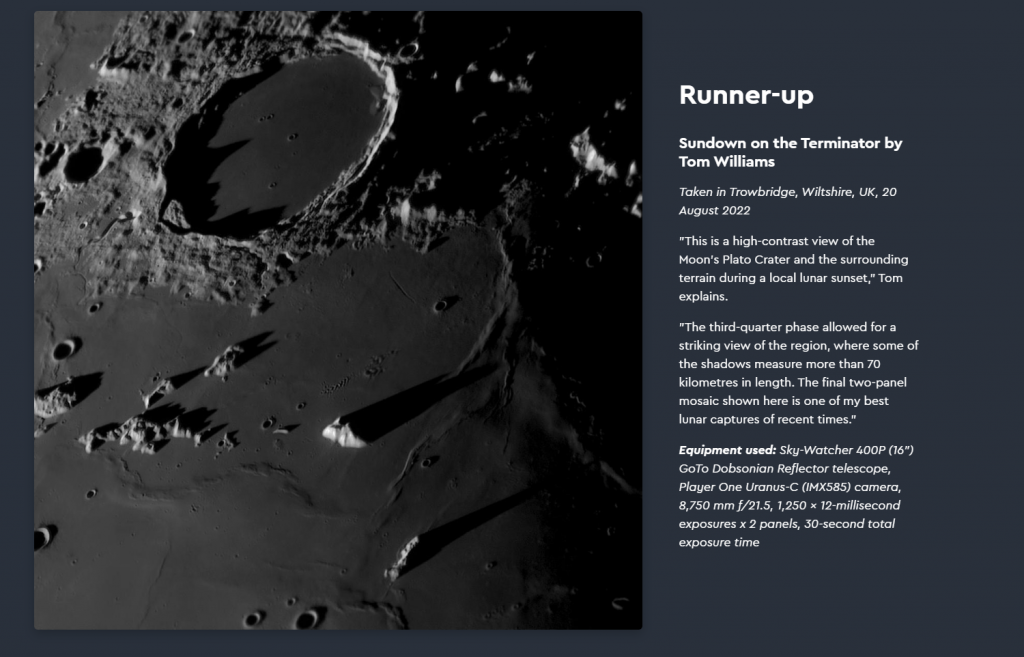This screenshot has height=657, width=1024.
Task: Click the "70 kilometres in length" text
Action: 800,373
